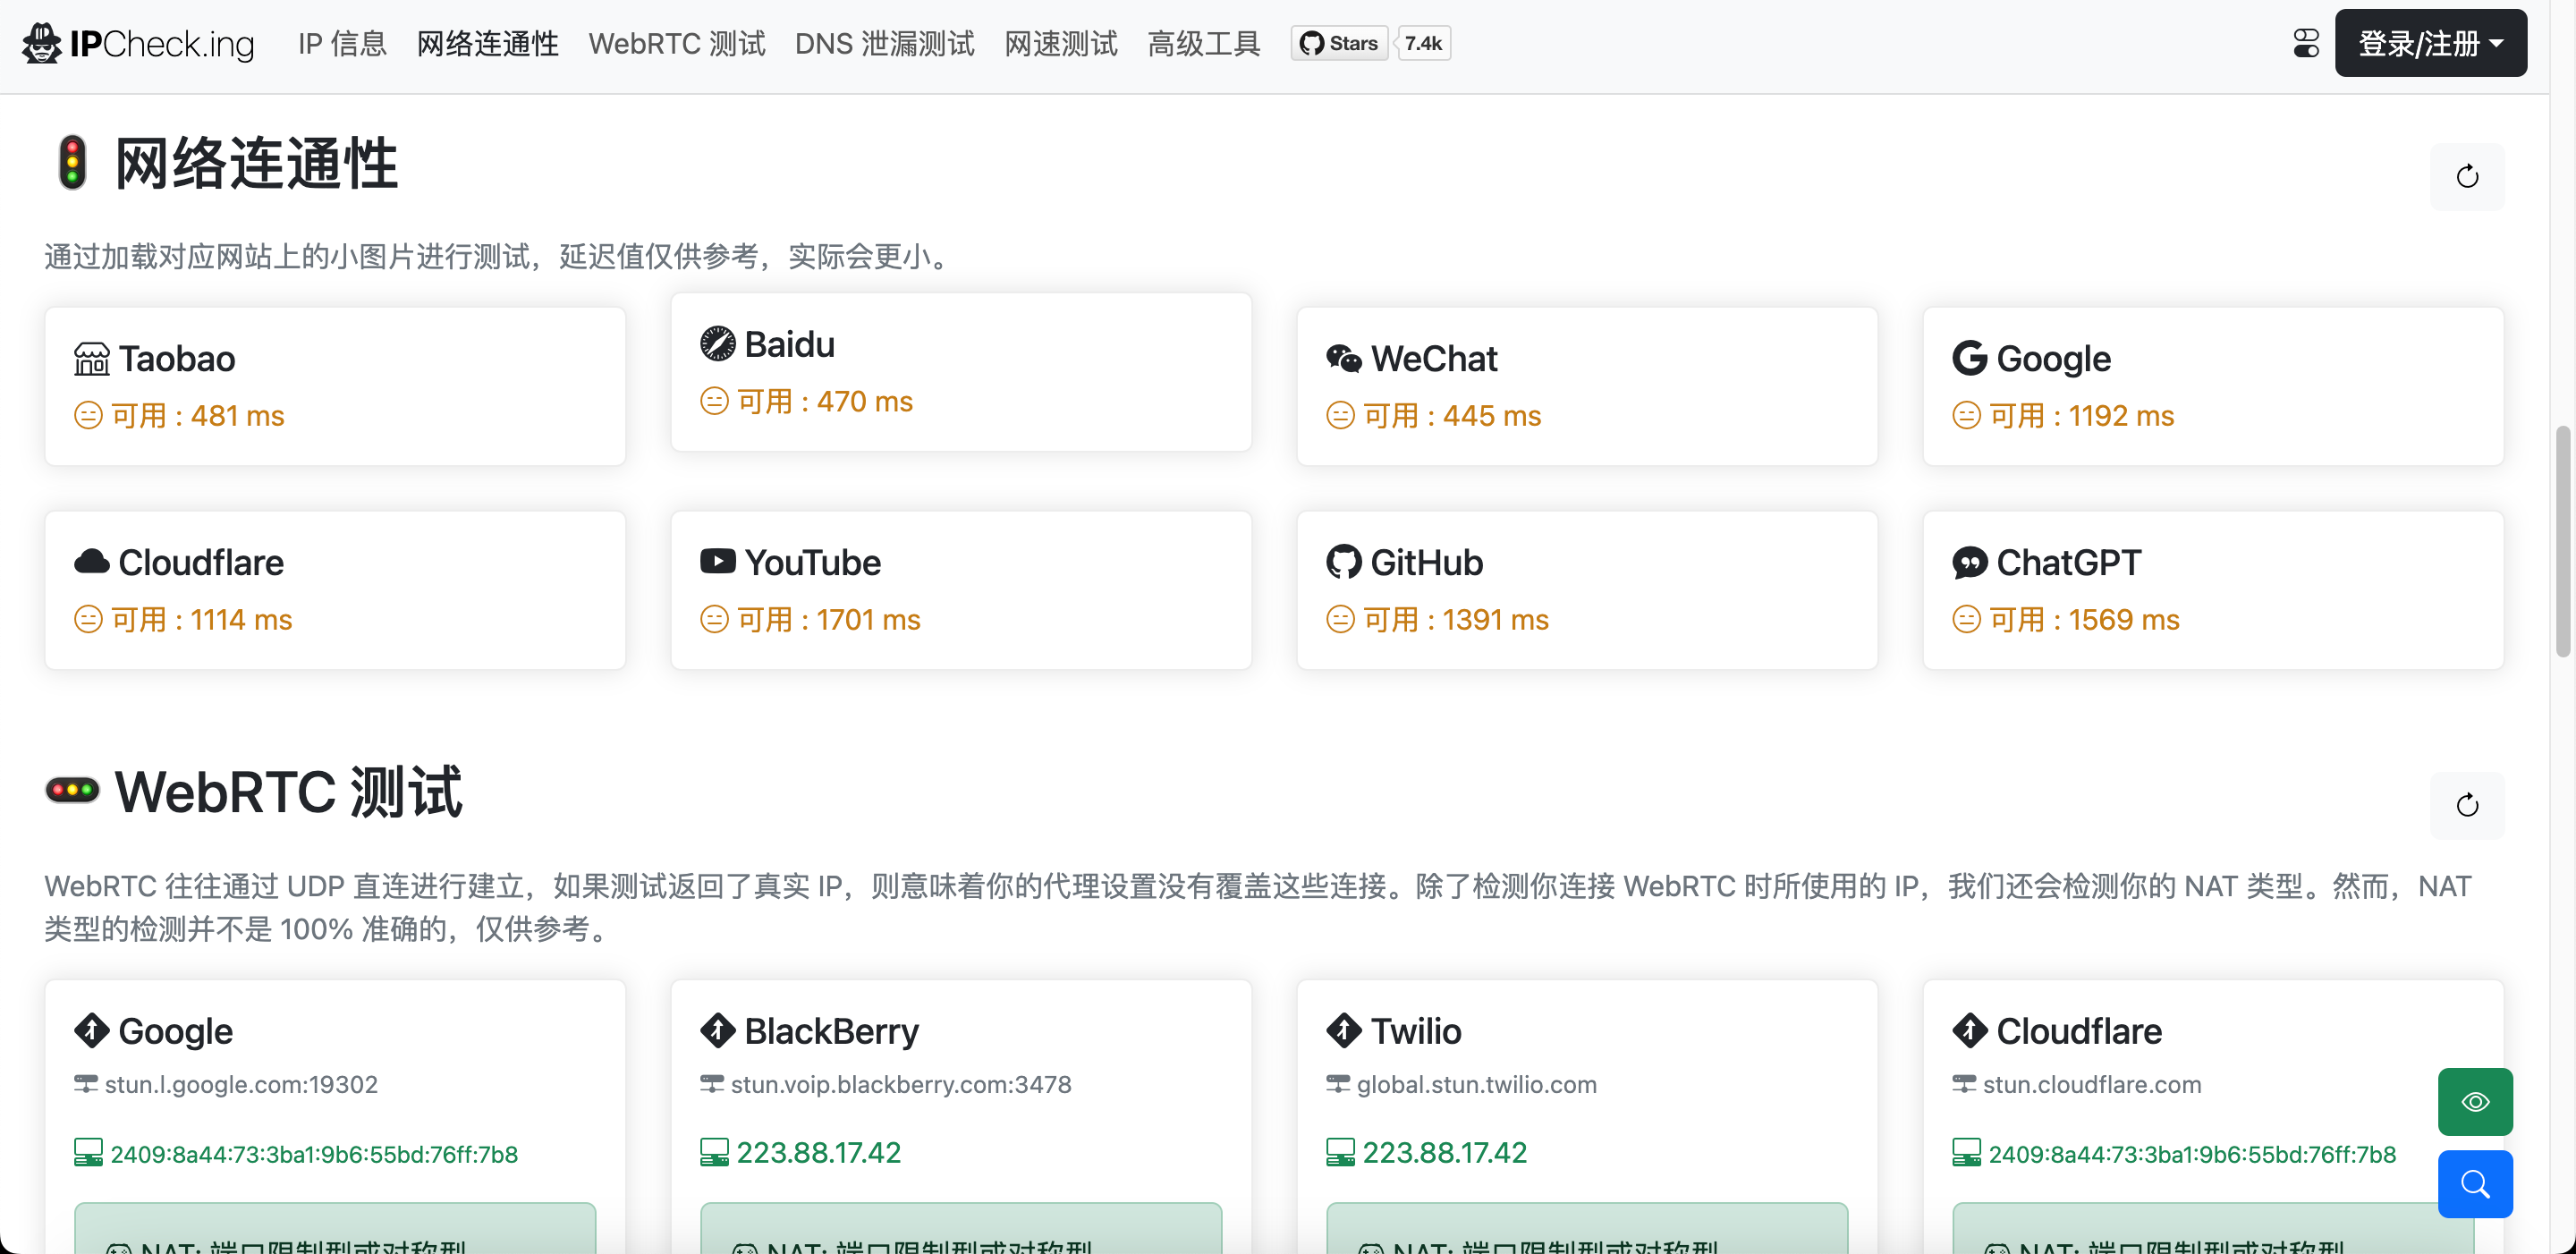Click the BlackBerry STUN diamond icon
This screenshot has height=1254, width=2576.
pyautogui.click(x=717, y=1030)
